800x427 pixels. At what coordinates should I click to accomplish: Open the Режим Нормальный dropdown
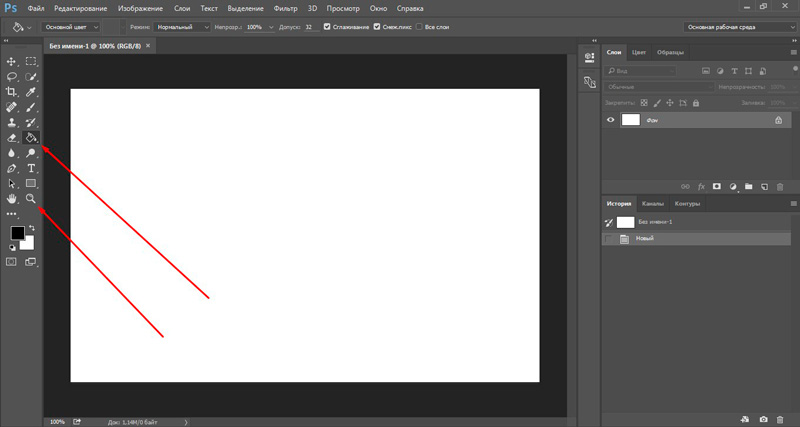pyautogui.click(x=182, y=27)
